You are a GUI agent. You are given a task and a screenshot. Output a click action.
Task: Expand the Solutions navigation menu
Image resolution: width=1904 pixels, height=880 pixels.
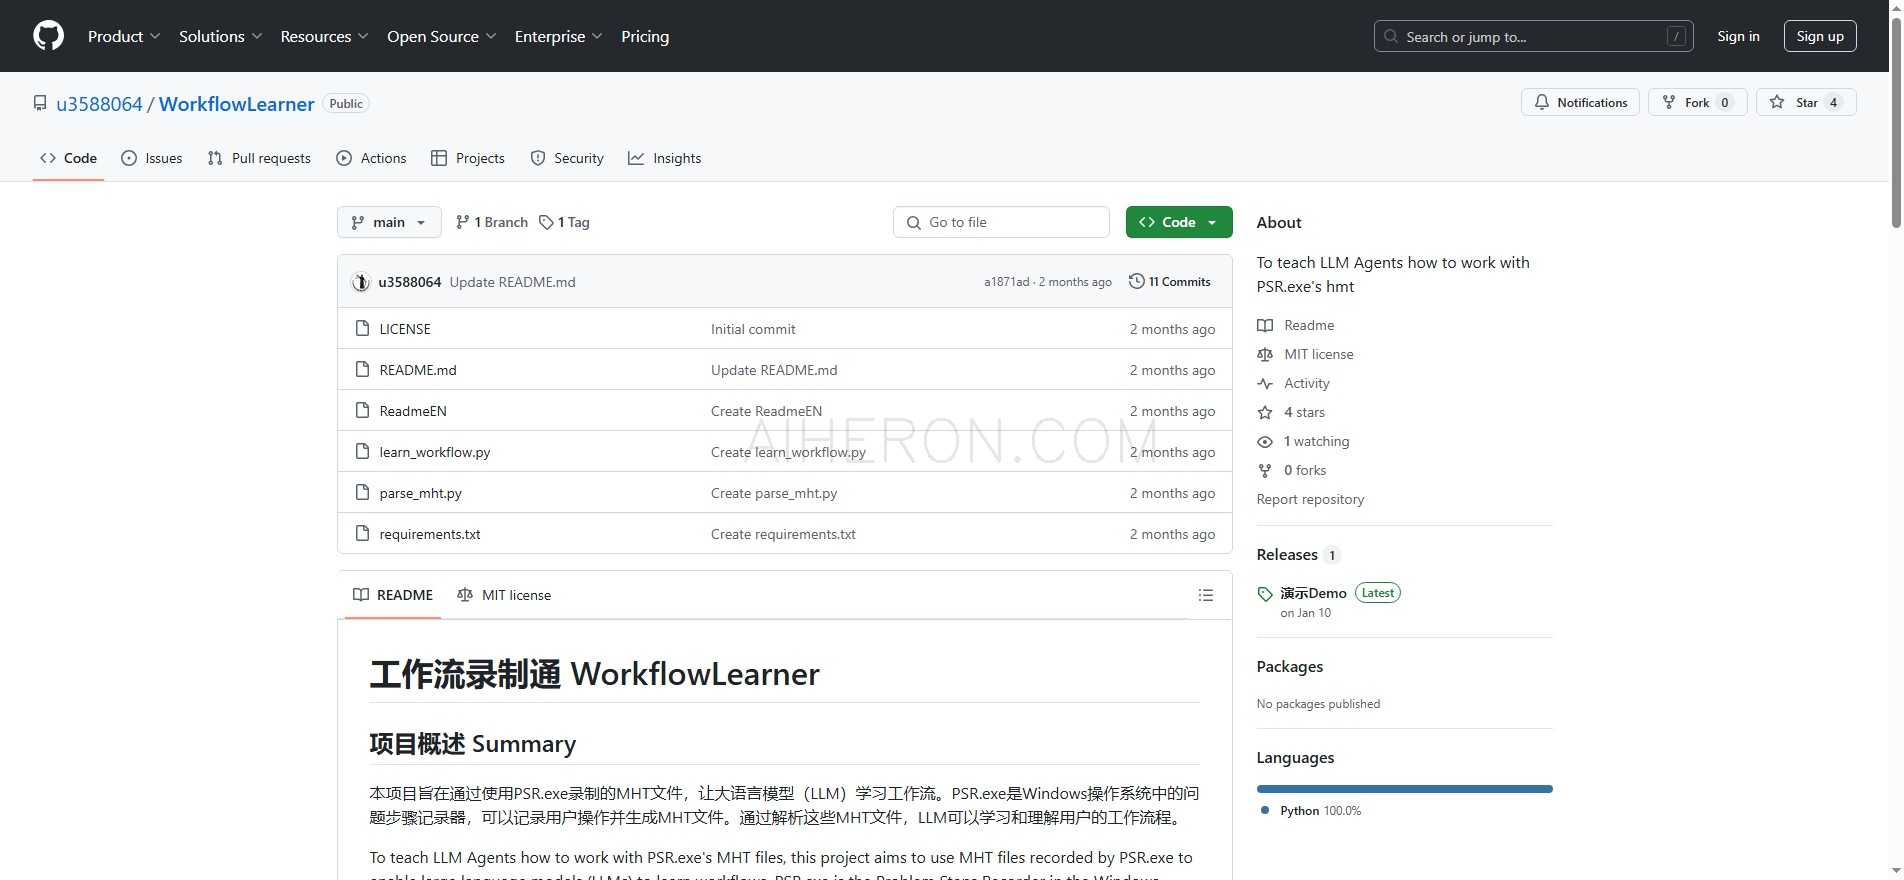(220, 36)
